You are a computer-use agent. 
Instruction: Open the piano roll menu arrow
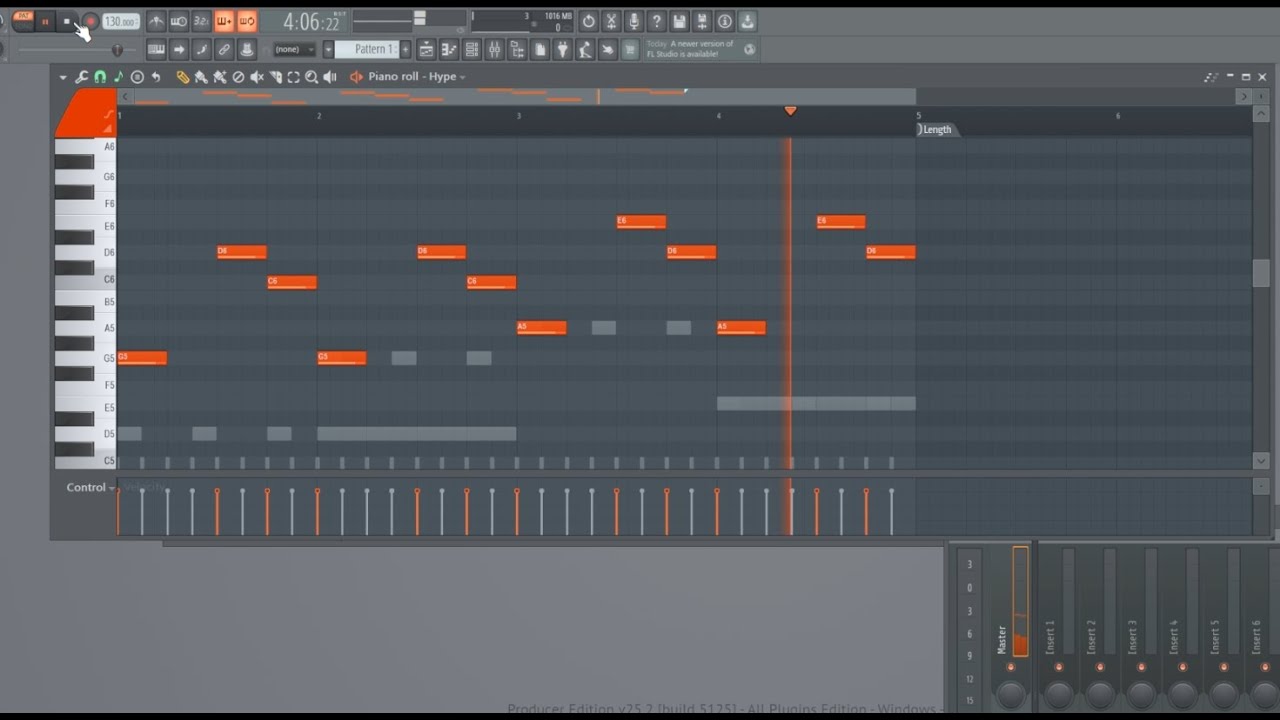tap(63, 77)
